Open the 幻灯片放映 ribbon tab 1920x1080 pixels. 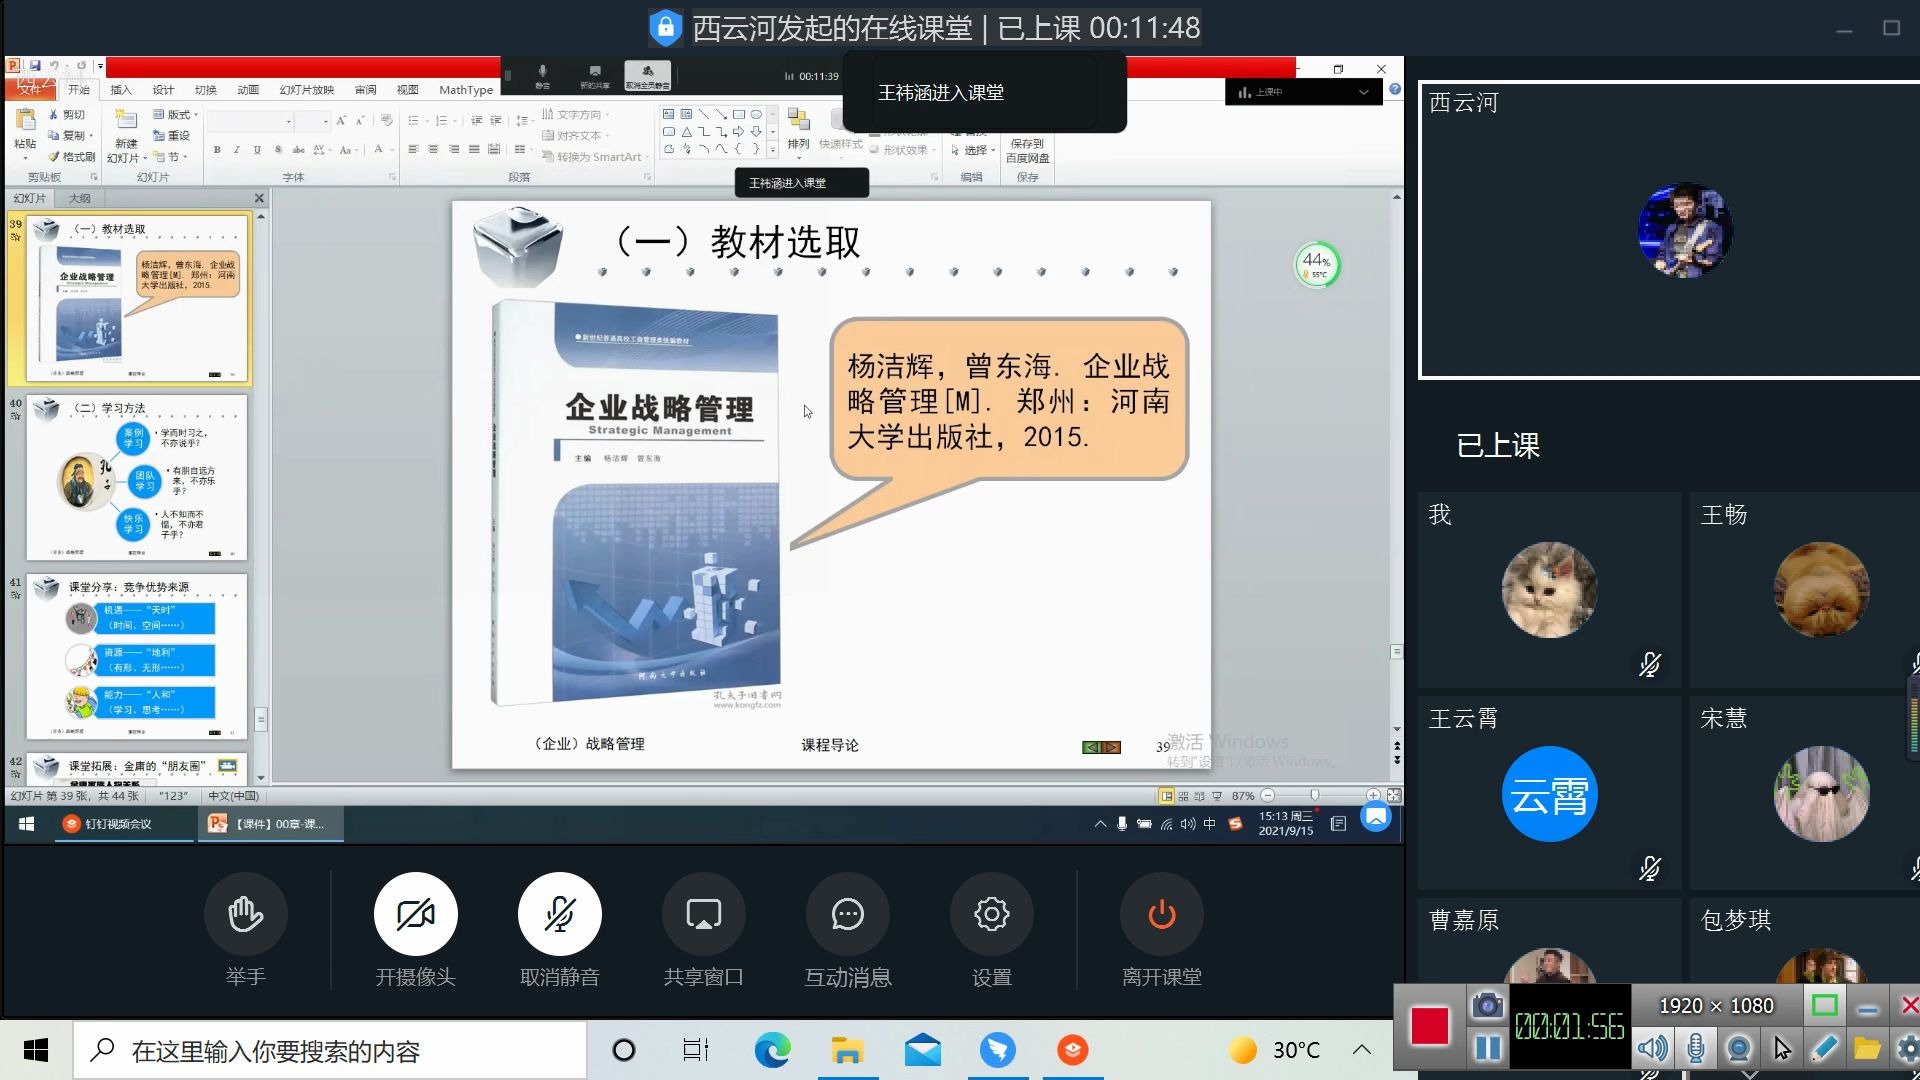[x=307, y=90]
